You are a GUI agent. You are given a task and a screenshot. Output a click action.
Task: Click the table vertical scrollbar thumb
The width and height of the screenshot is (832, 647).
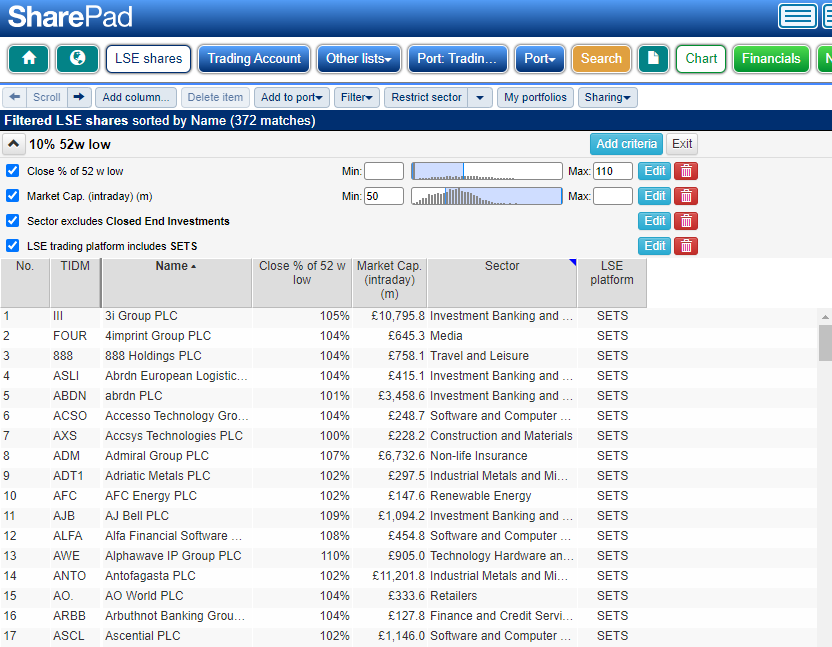(825, 343)
